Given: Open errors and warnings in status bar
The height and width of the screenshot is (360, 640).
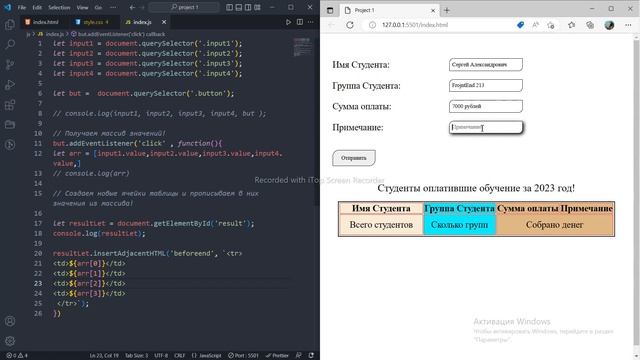Looking at the screenshot, I should 17,356.
